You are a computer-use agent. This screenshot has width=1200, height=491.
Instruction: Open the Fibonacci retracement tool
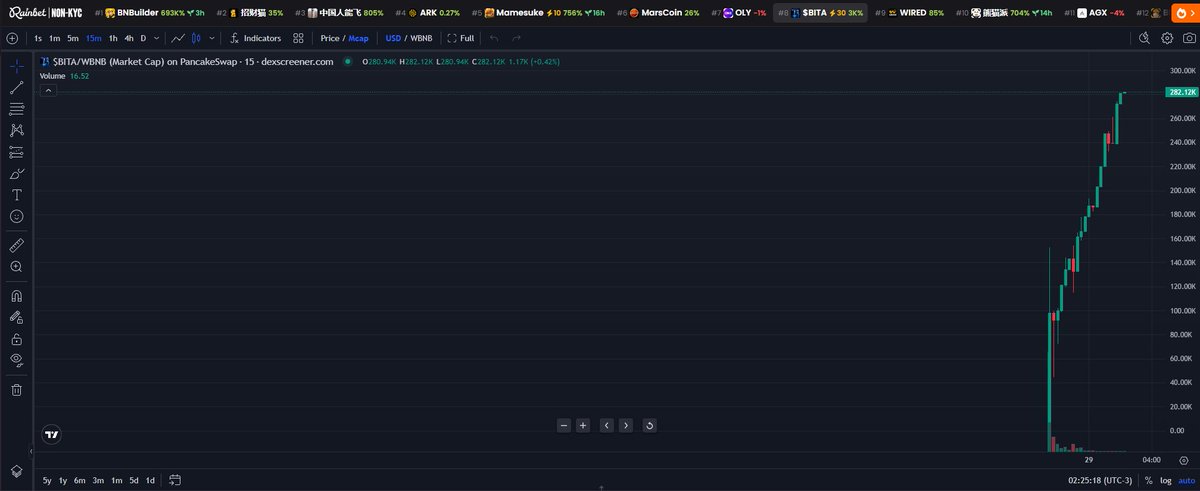[16, 109]
